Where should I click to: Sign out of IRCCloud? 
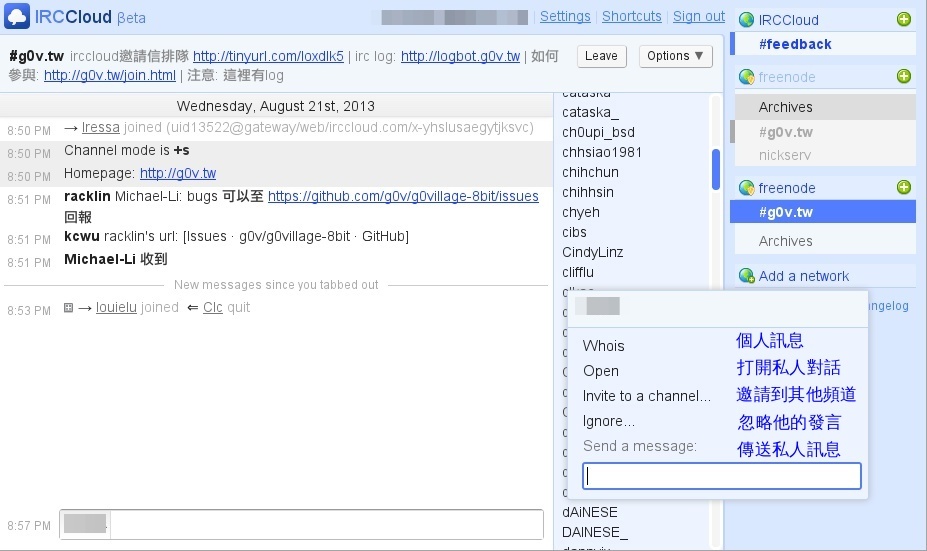pyautogui.click(x=699, y=17)
